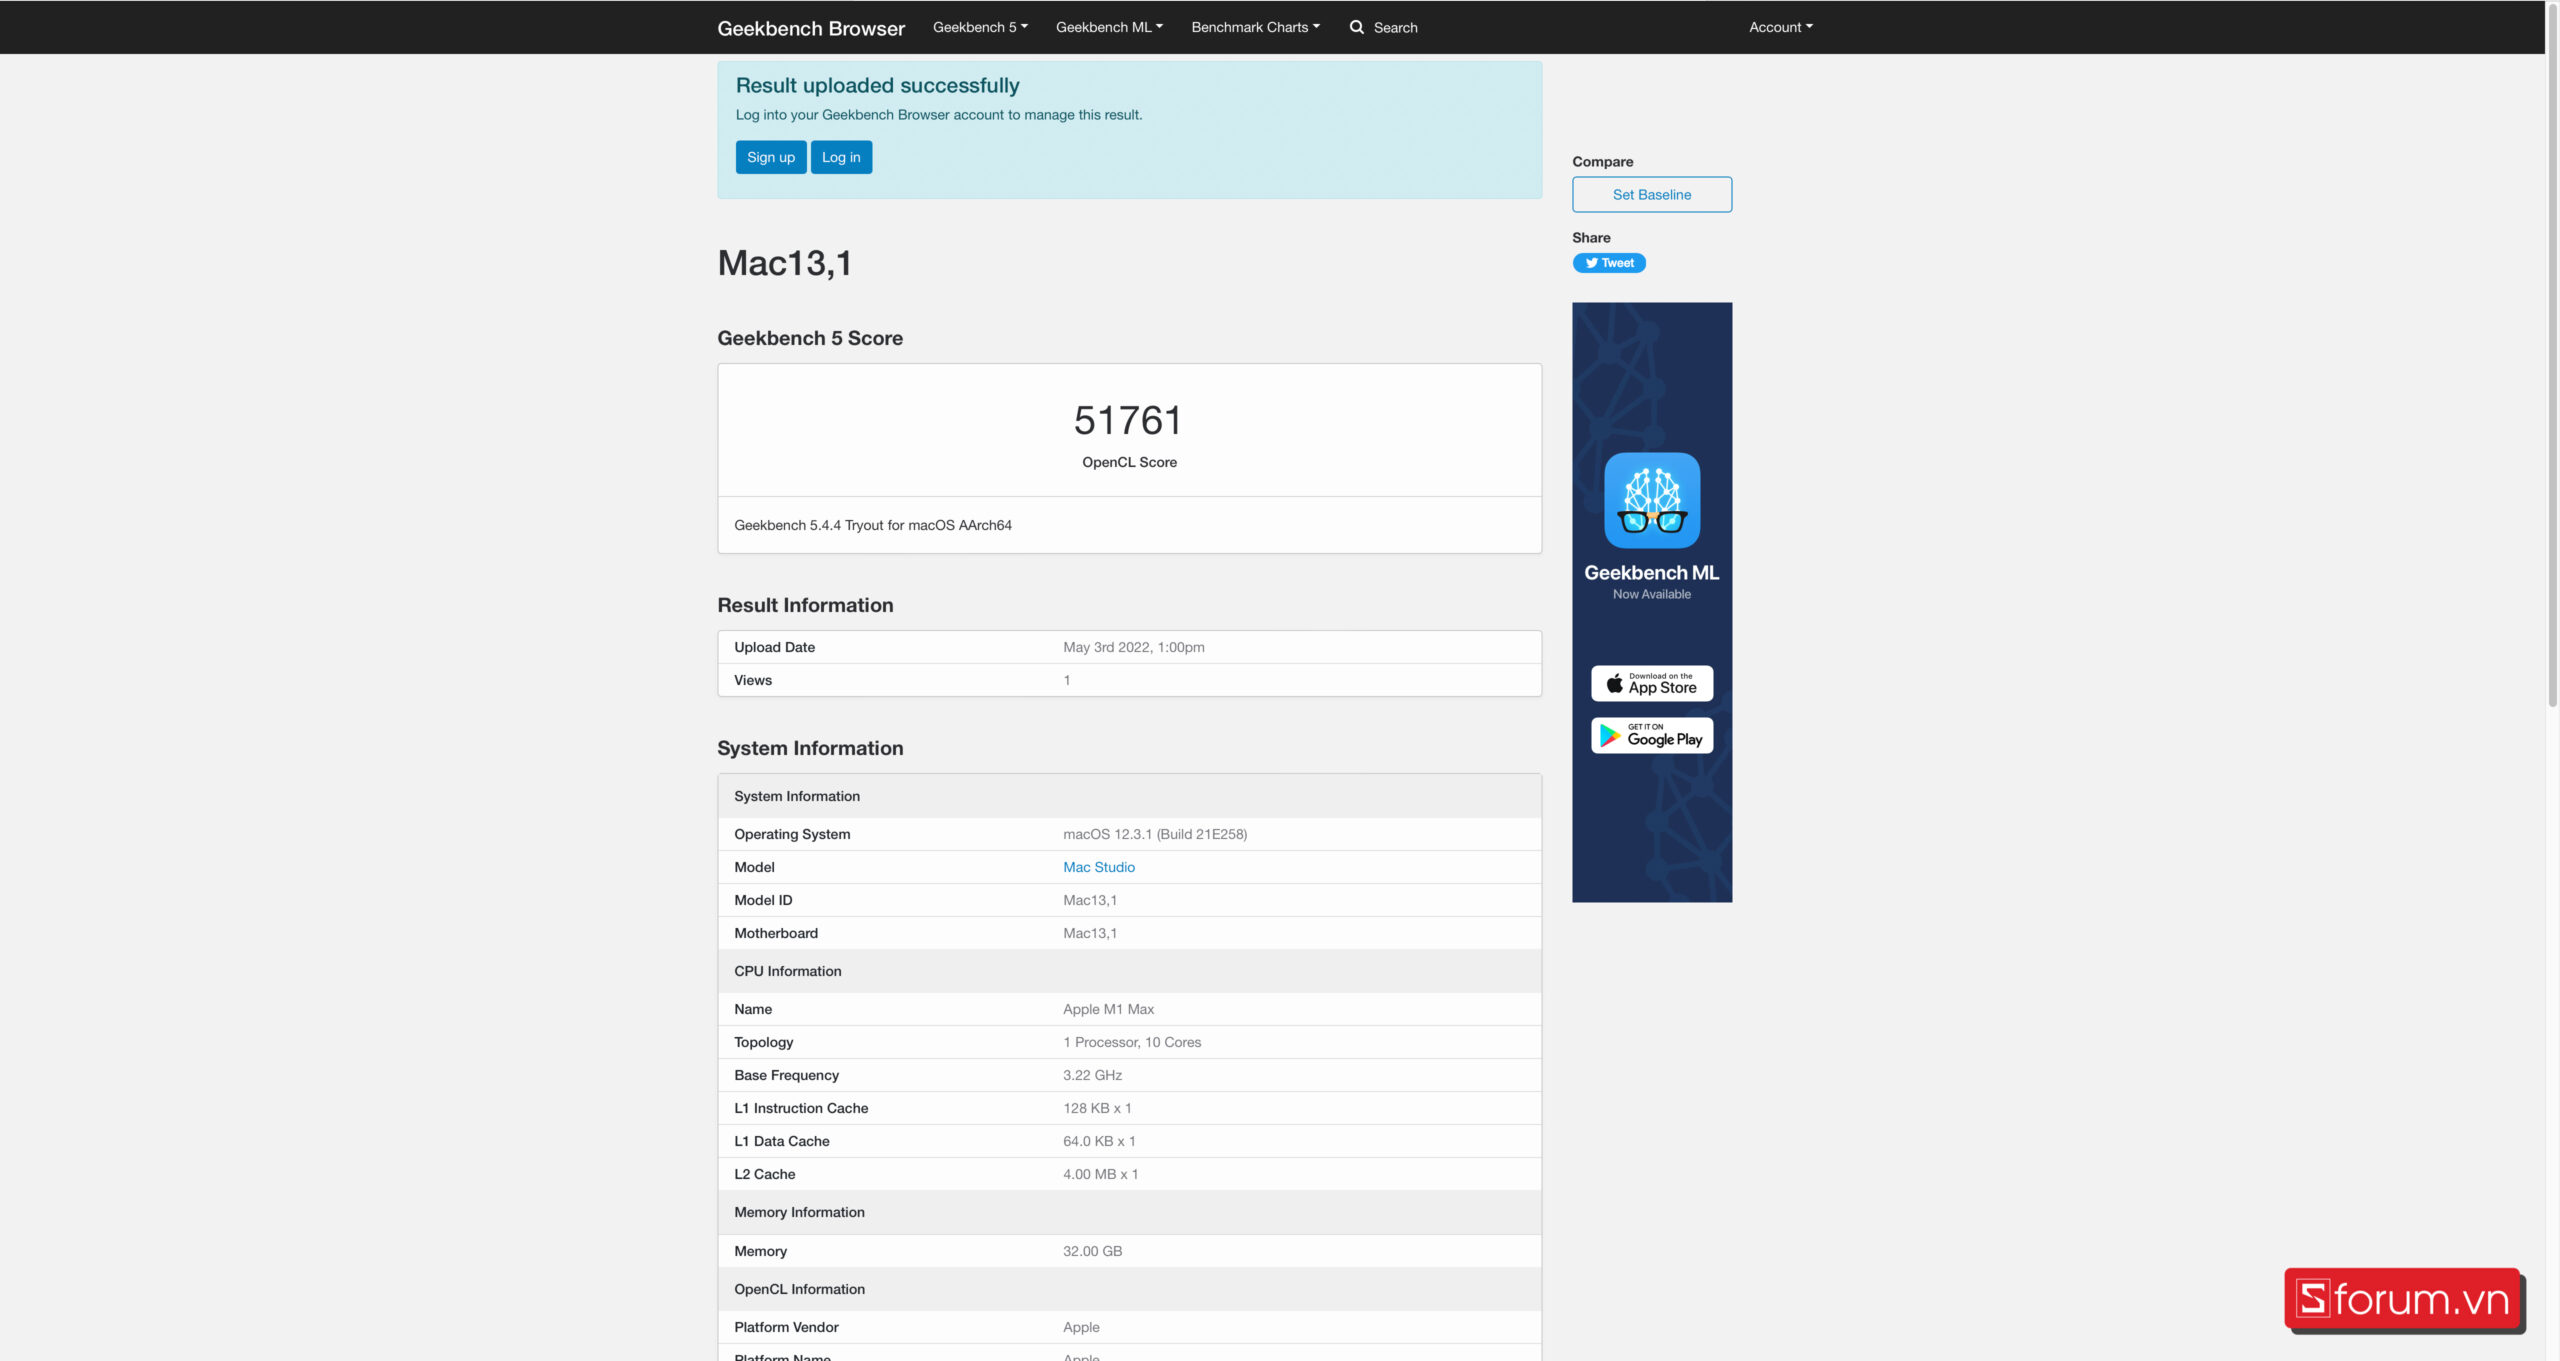Click Download on the App Store badge

[x=1652, y=683]
